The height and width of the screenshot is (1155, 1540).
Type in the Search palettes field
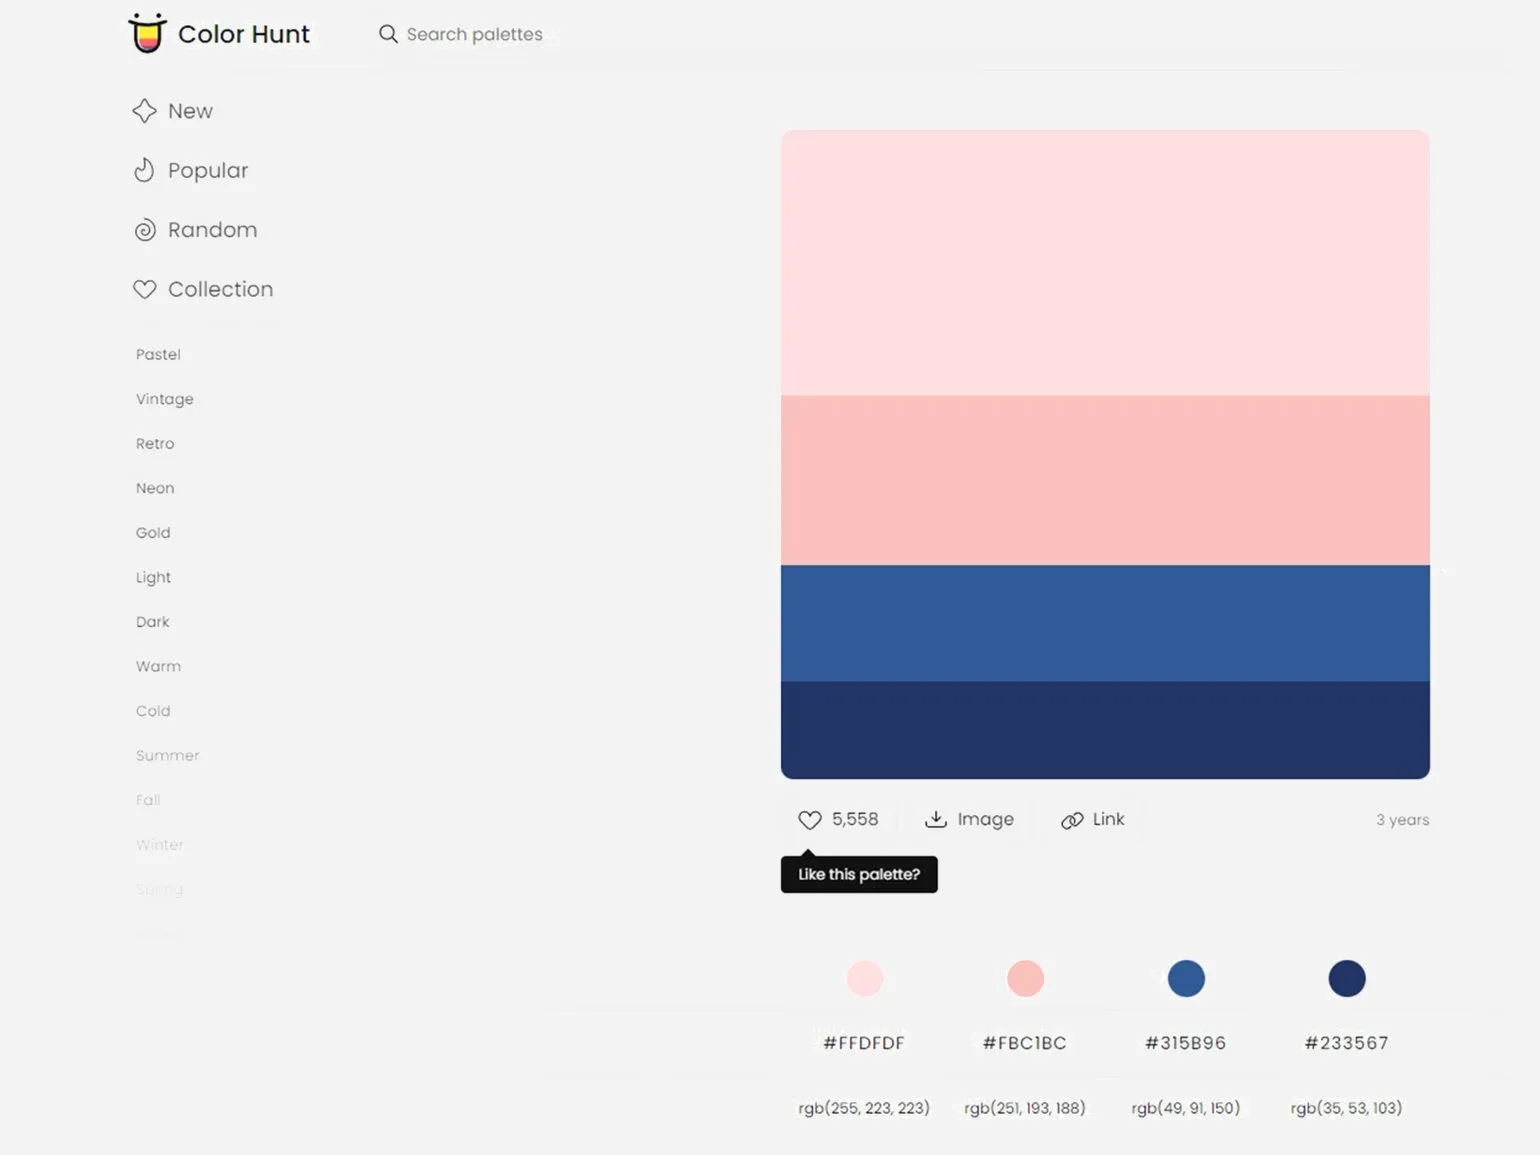click(x=475, y=34)
